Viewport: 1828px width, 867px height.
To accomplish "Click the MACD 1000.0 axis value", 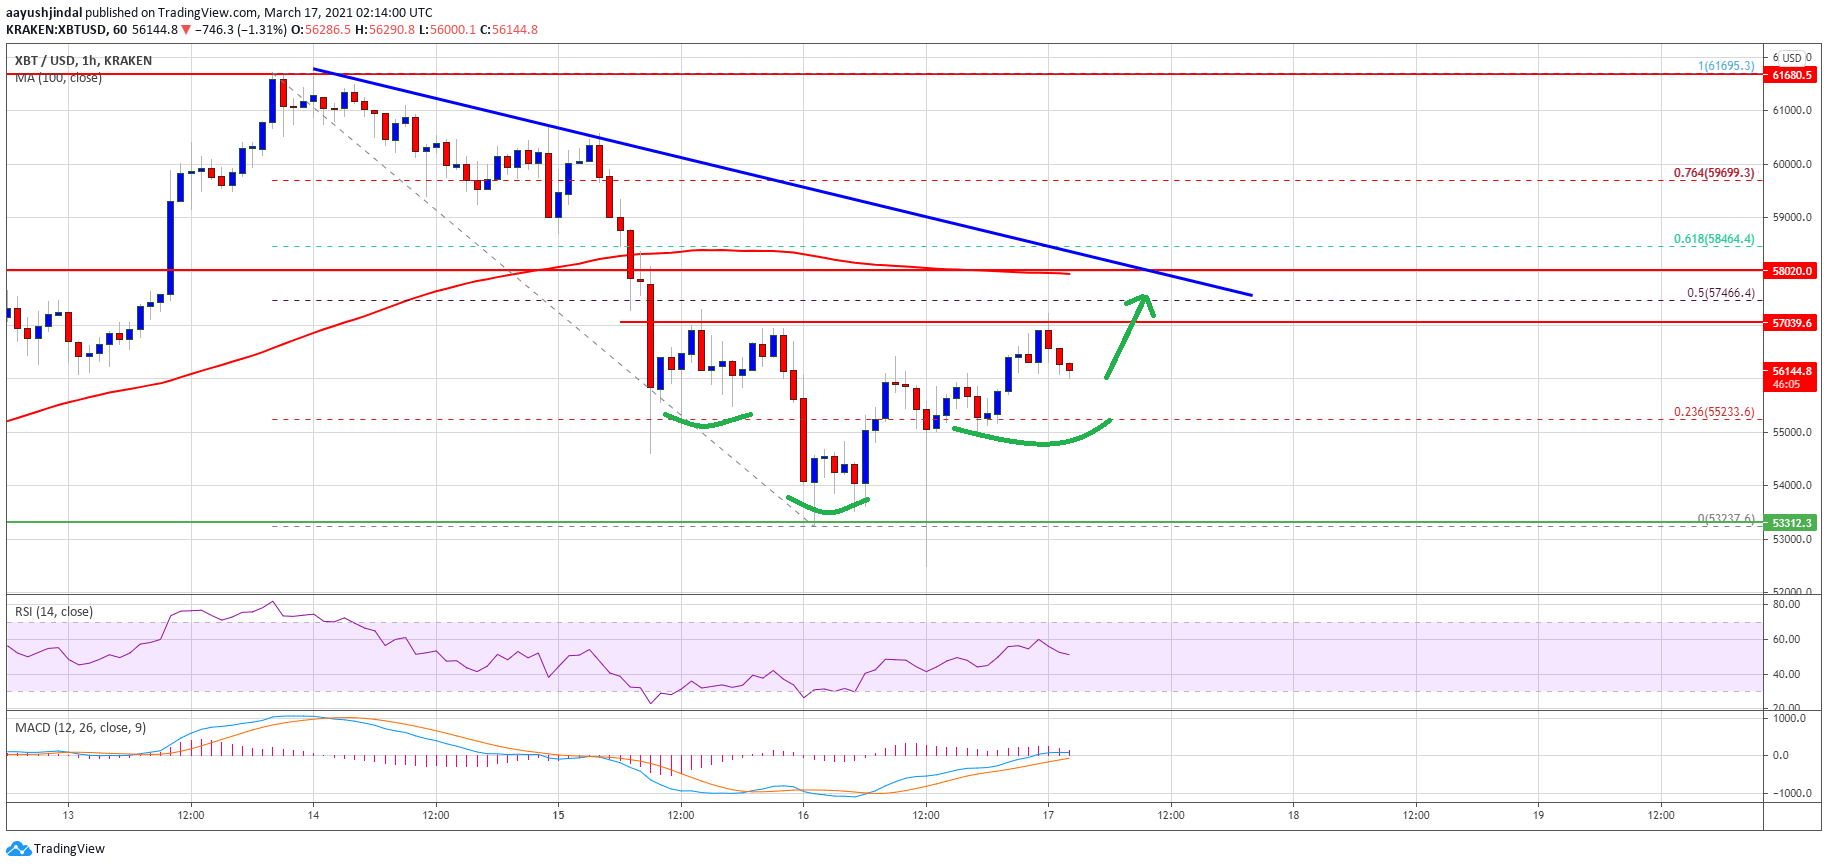I will pyautogui.click(x=1789, y=719).
